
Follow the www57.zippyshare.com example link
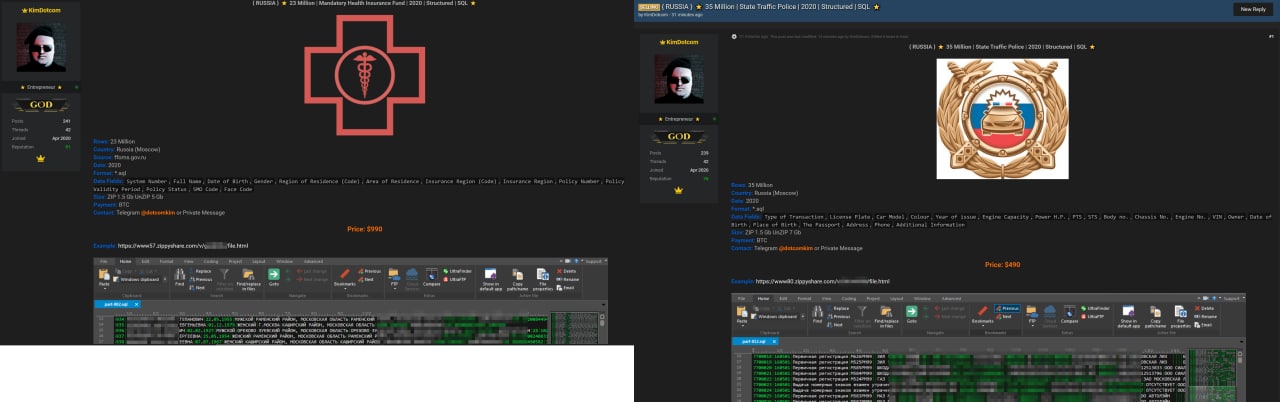[182, 245]
